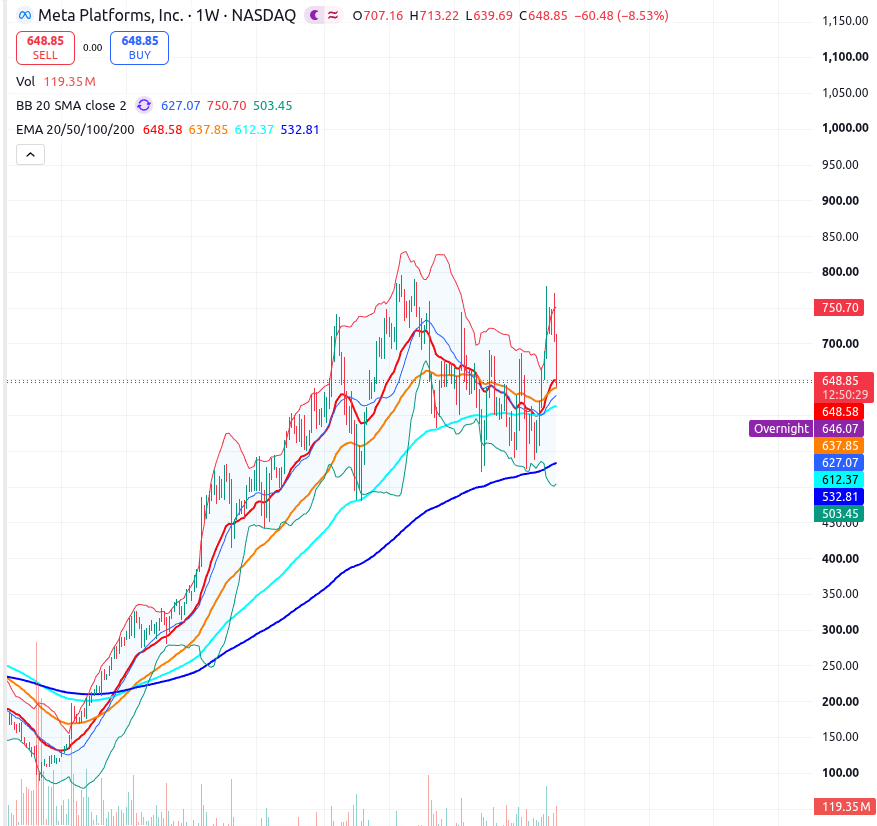The height and width of the screenshot is (826, 877).
Task: Click the 0.00 spread value between Sell and Buy
Action: point(92,48)
